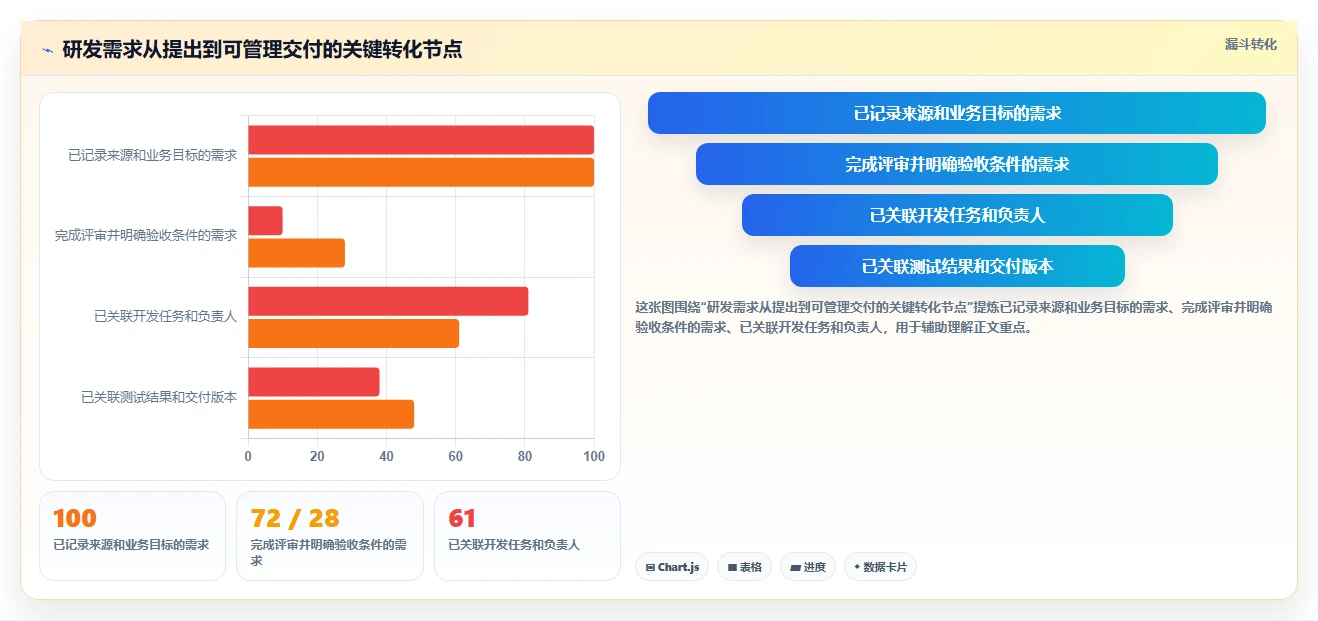The width and height of the screenshot is (1318, 621).
Task: Click the orange bar for 已记录来源和业务目标的需求
Action: pos(421,172)
